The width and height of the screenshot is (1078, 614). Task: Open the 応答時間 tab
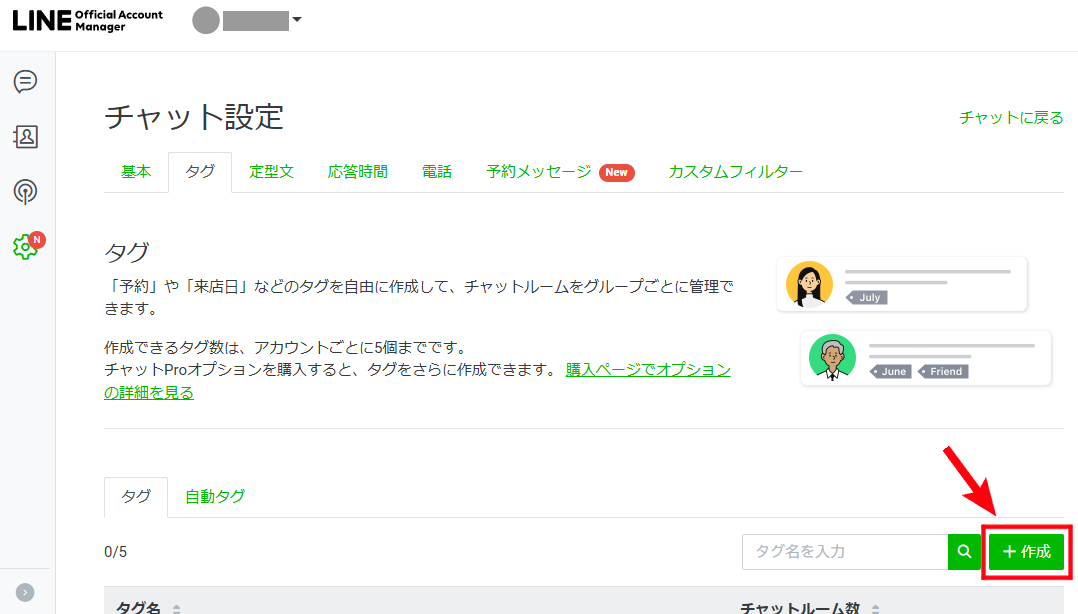358,172
